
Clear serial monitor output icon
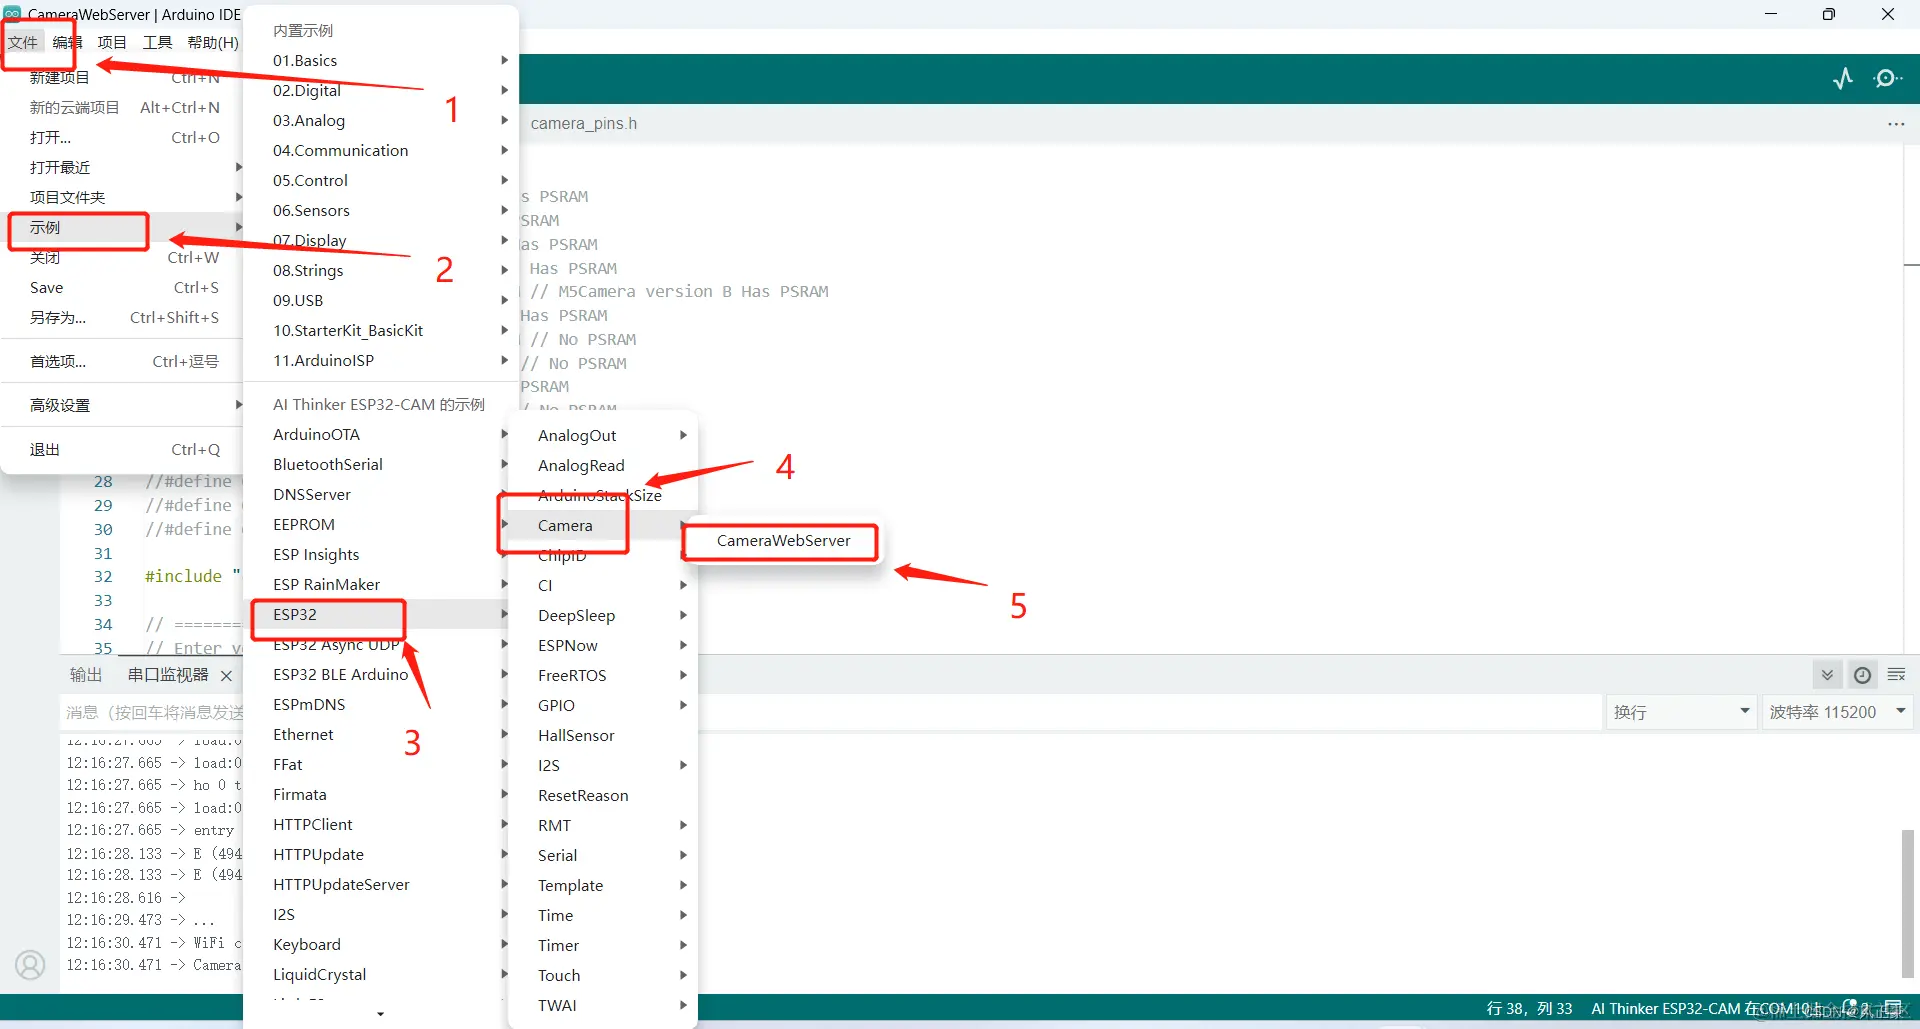[x=1896, y=675]
